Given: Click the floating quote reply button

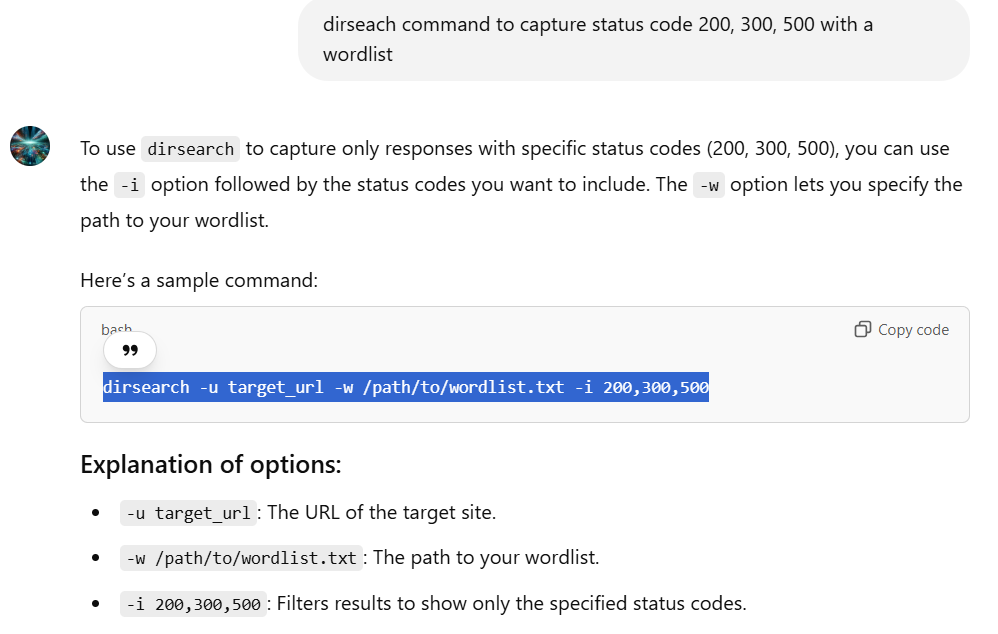Looking at the screenshot, I should [130, 350].
